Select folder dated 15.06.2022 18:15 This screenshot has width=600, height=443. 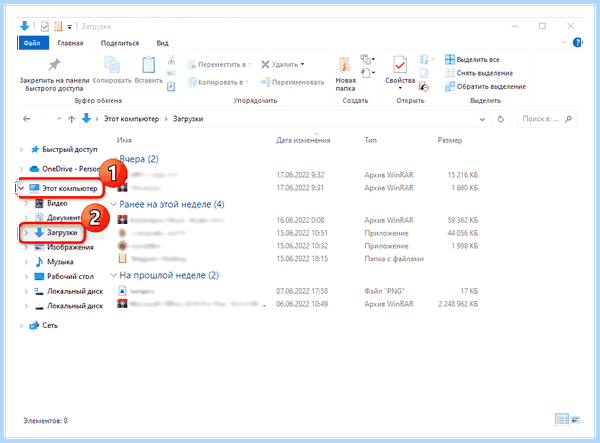pos(298,259)
